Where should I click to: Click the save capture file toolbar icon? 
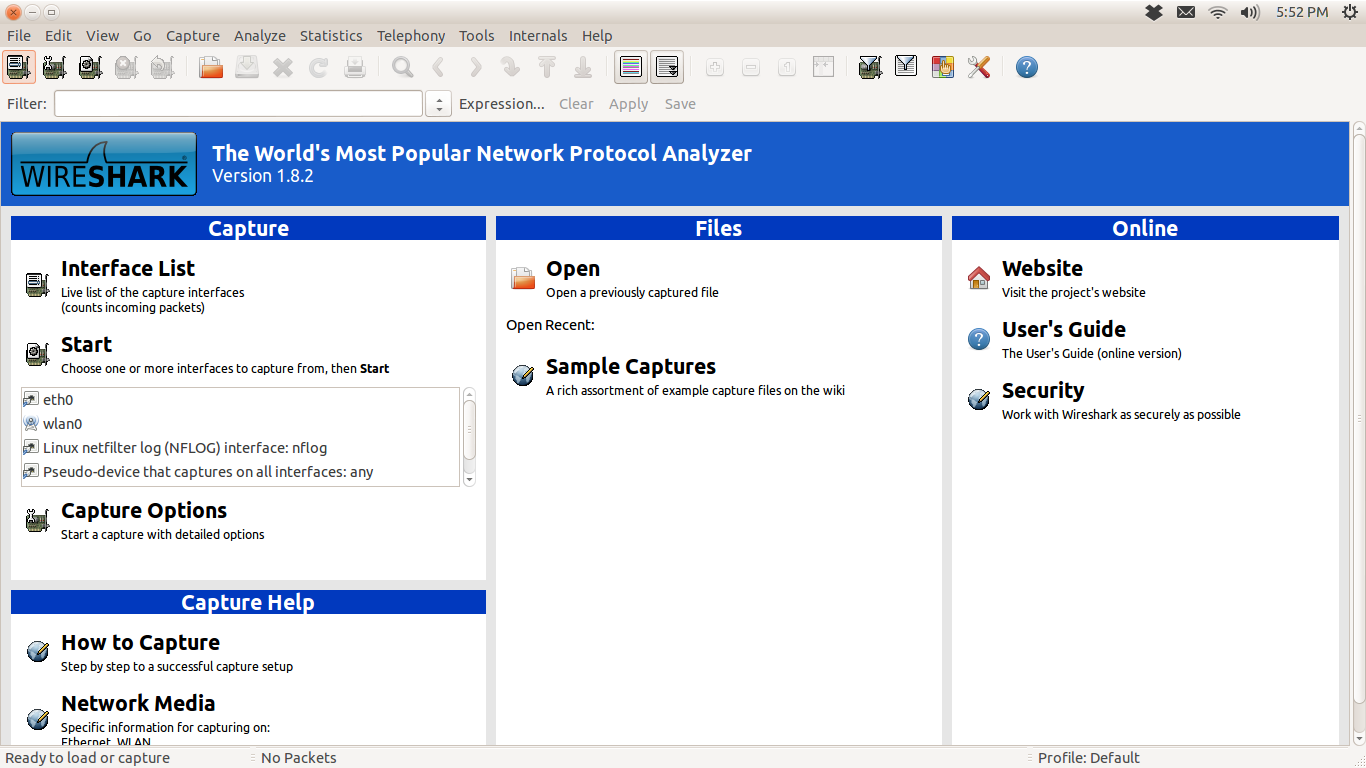pos(247,67)
